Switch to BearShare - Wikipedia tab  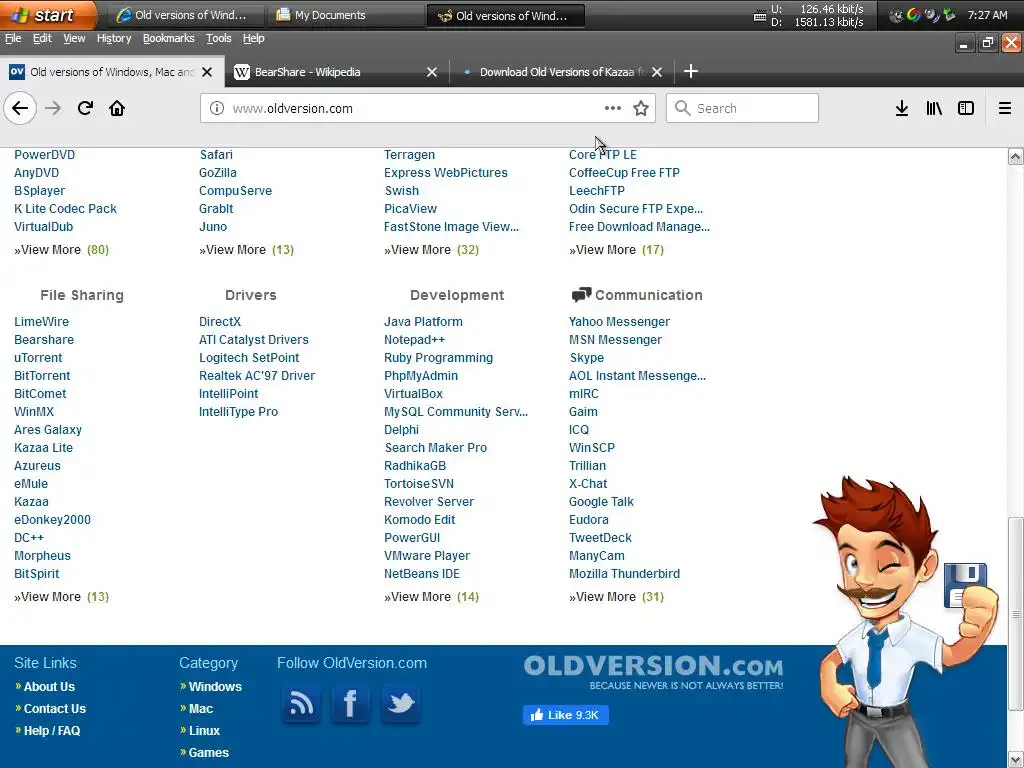337,72
